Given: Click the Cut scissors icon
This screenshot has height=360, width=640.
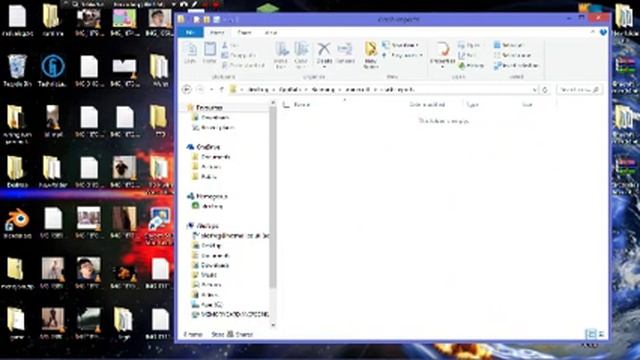Looking at the screenshot, I should pyautogui.click(x=225, y=45).
